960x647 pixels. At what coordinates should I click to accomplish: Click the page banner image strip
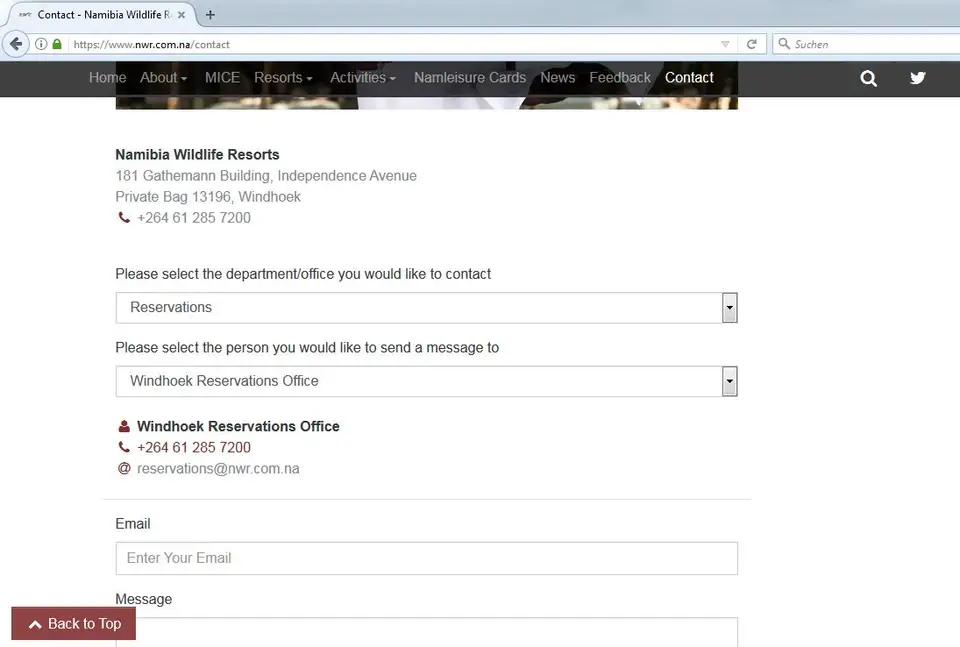pos(426,103)
